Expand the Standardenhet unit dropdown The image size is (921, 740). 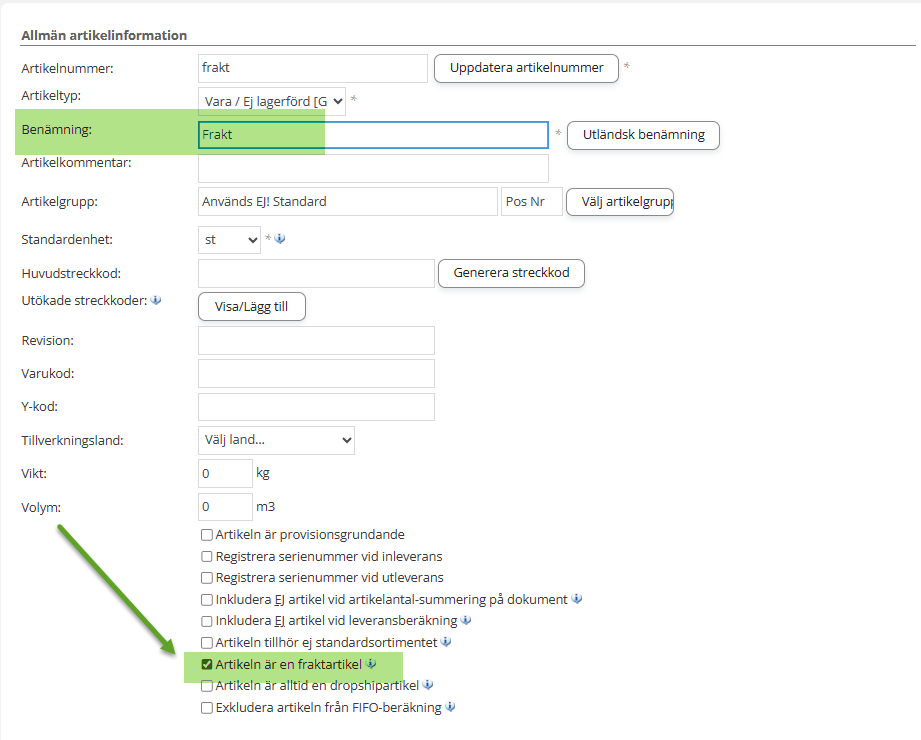[x=229, y=240]
